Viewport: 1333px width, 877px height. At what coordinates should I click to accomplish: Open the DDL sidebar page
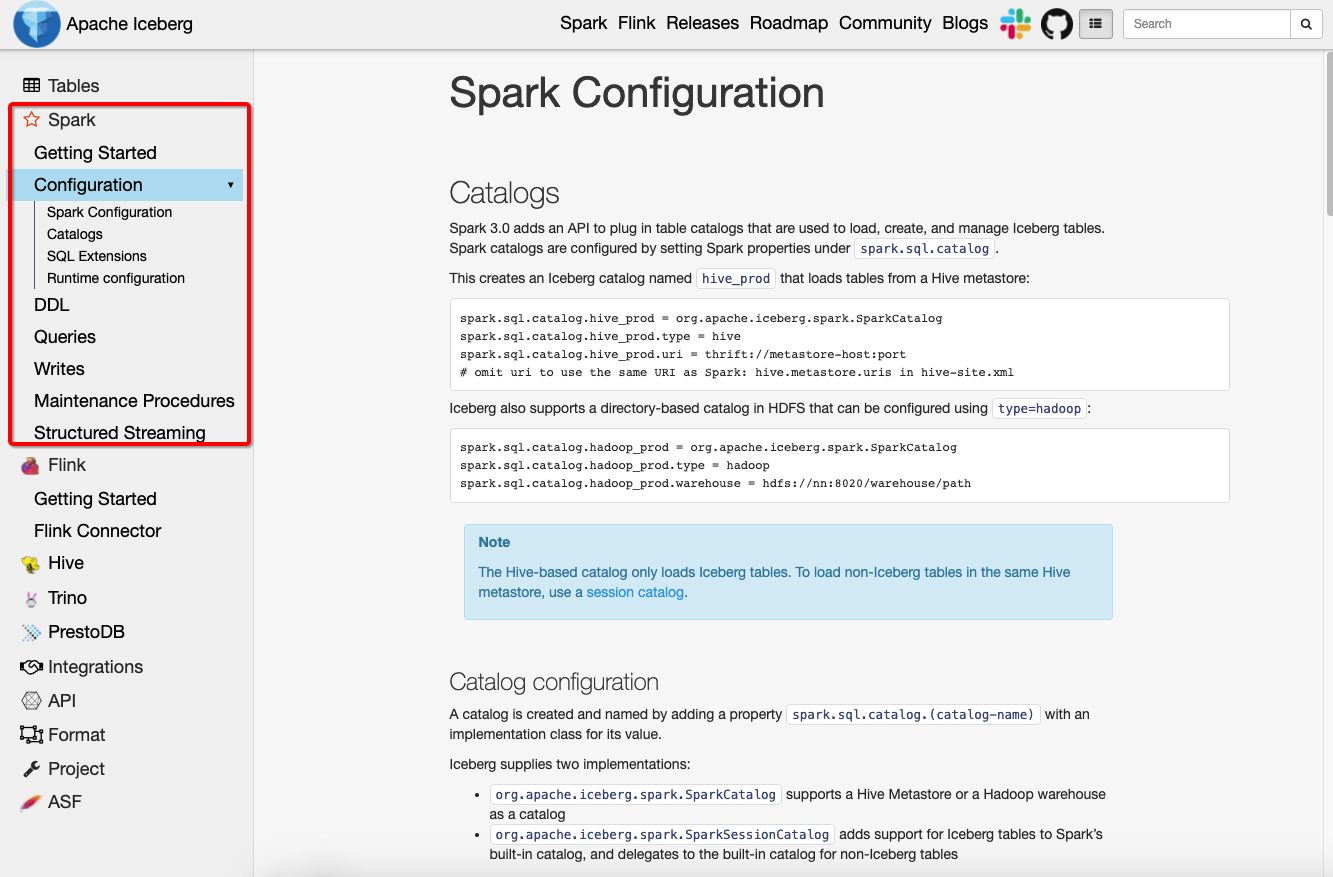click(52, 305)
